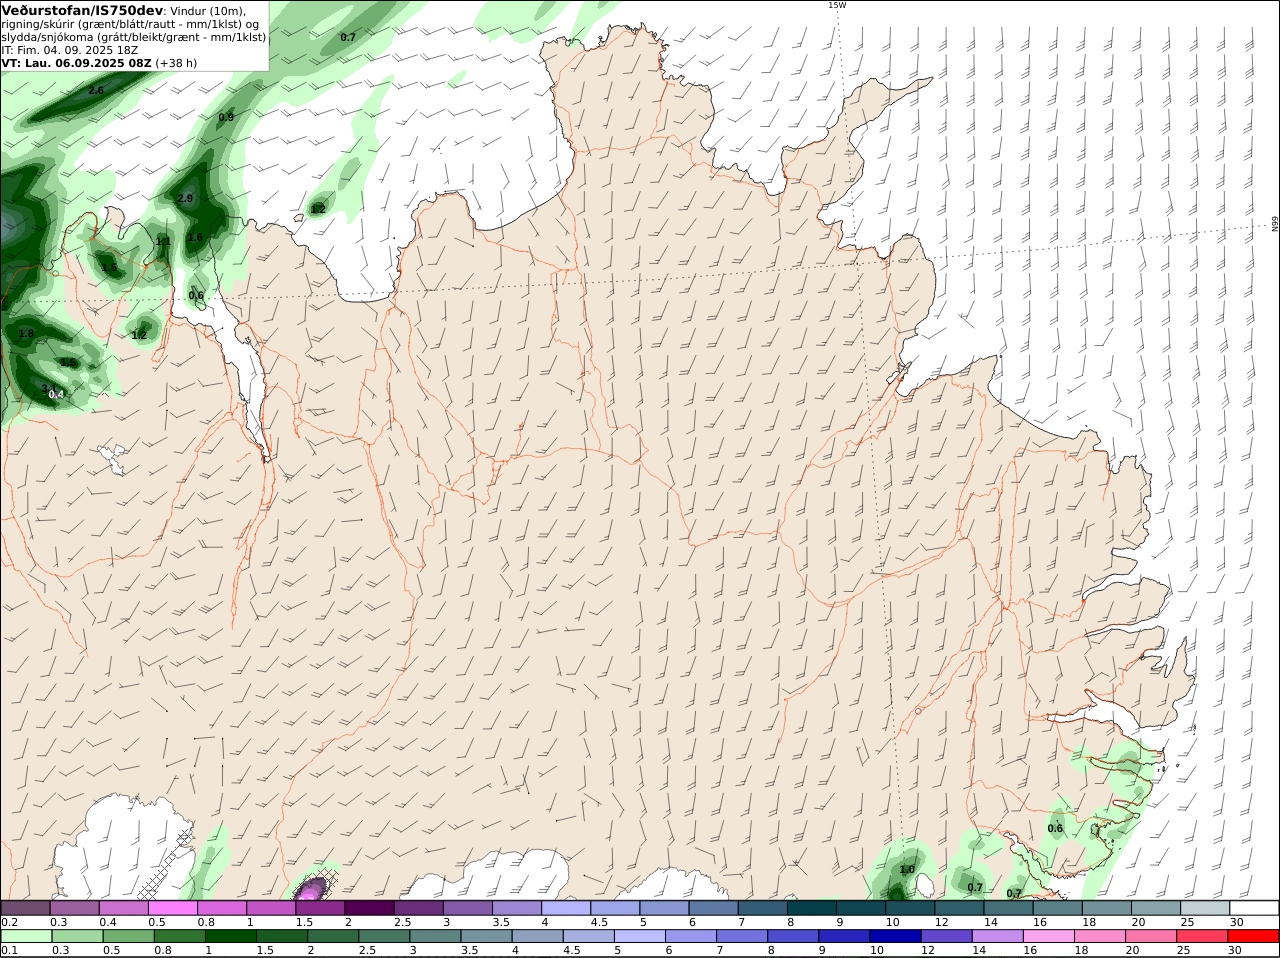1280x958 pixels.
Task: Click lower legend swatch between 3 and 3.5
Action: point(436,936)
